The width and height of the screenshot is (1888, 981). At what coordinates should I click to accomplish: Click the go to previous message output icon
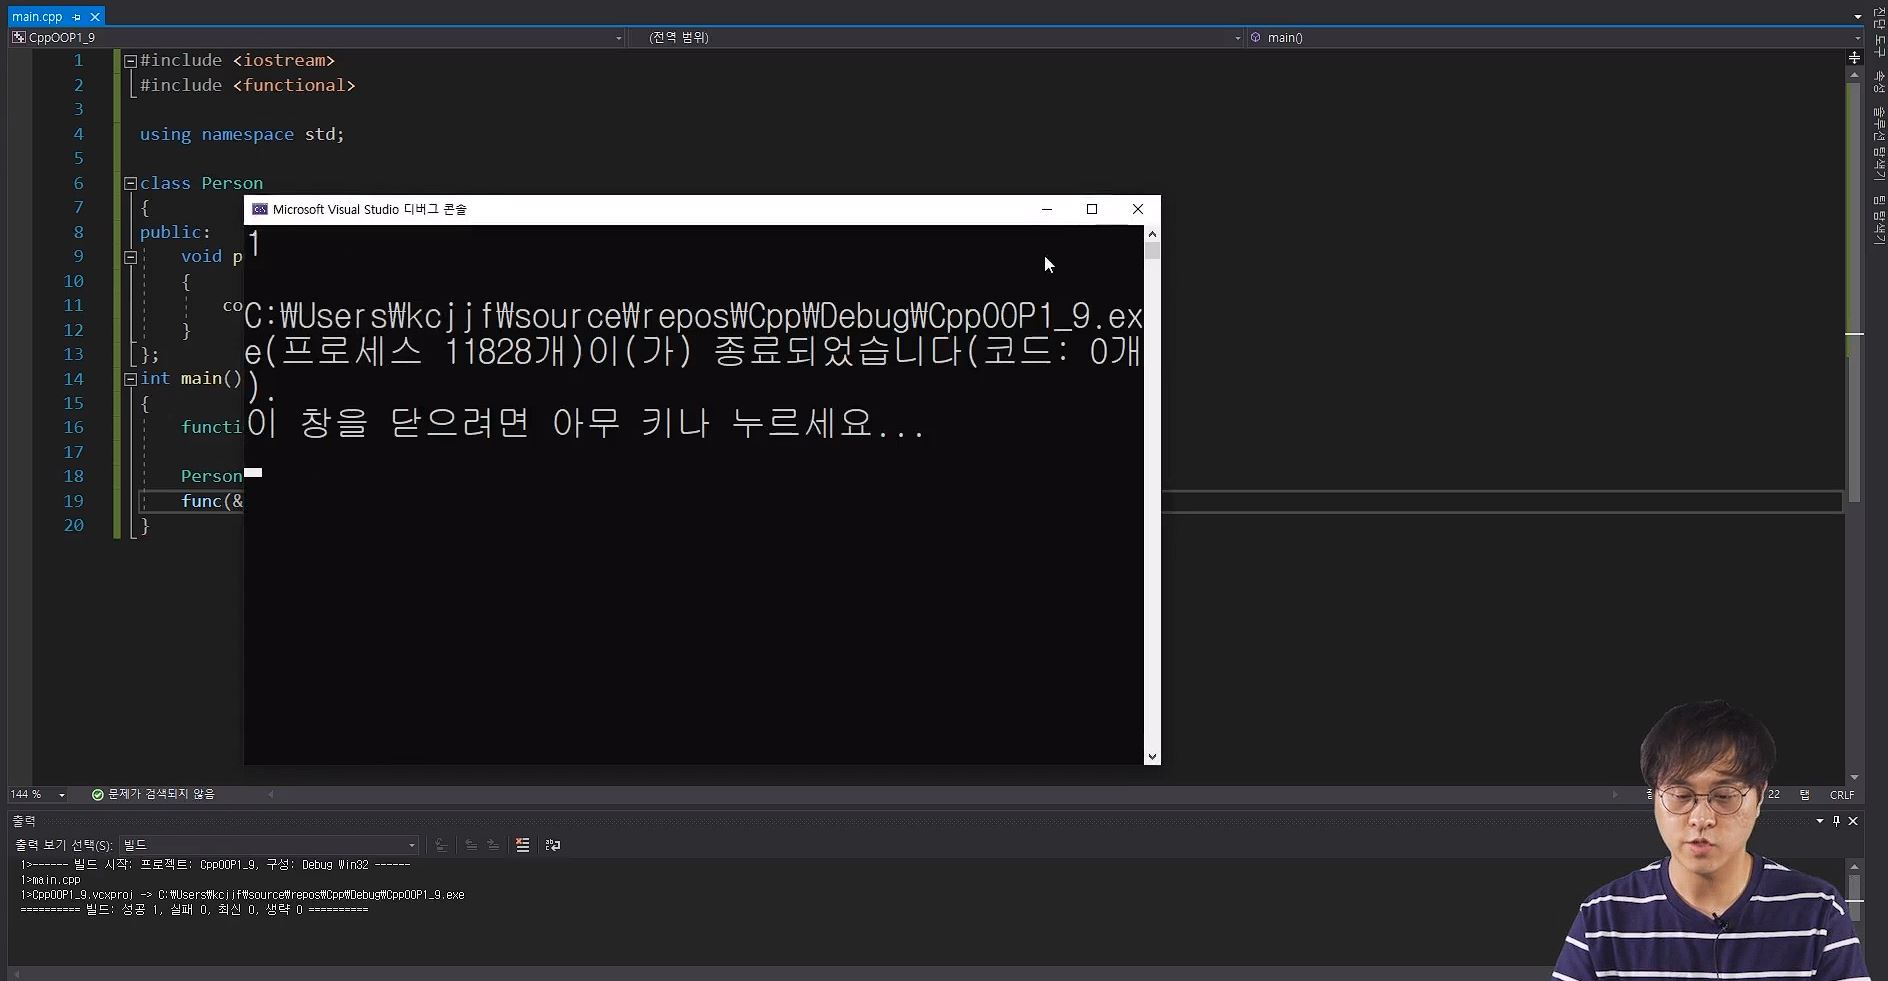(x=471, y=845)
